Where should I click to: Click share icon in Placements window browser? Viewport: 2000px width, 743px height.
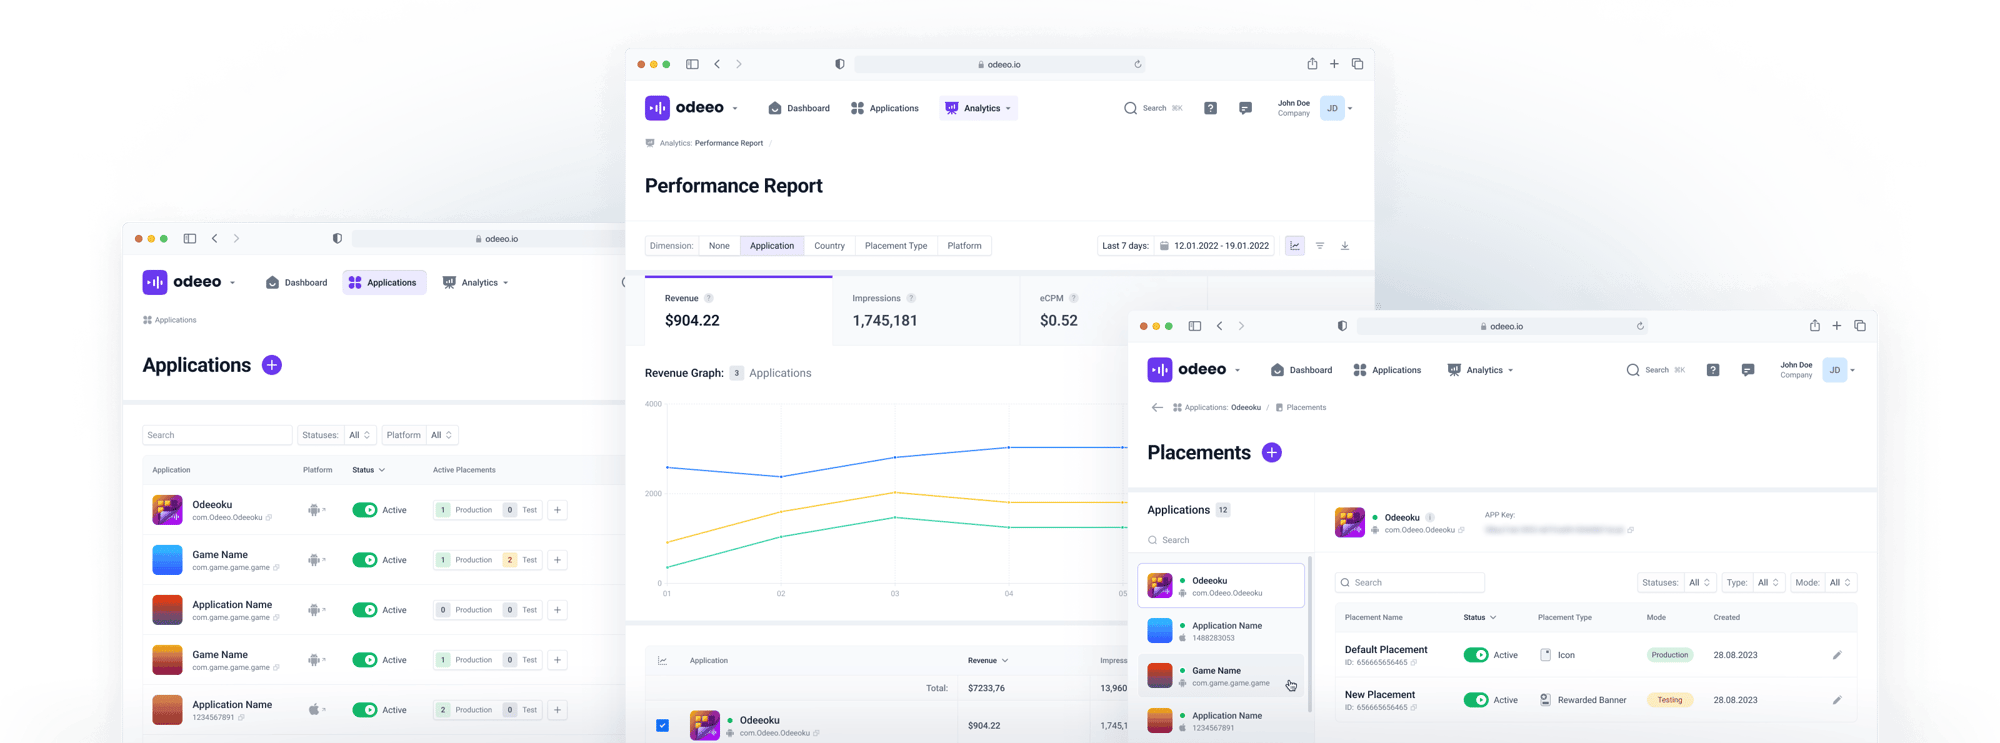[1815, 326]
